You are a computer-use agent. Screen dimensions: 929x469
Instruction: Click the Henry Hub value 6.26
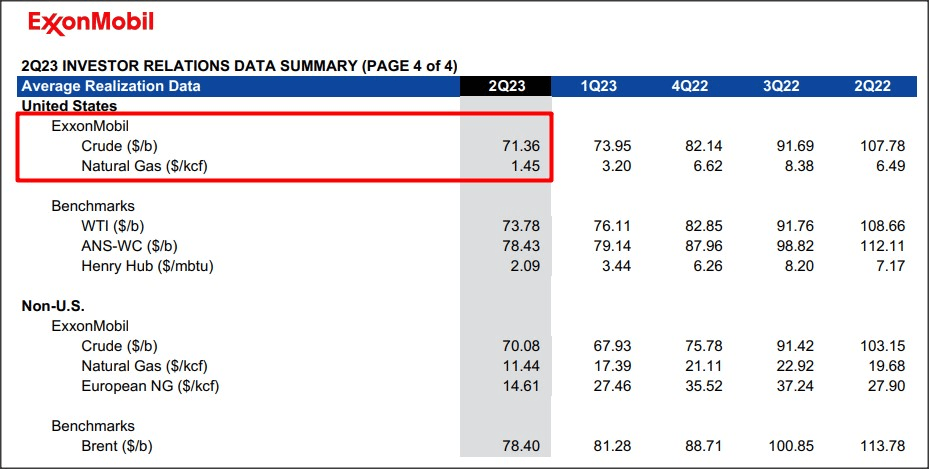pos(708,266)
